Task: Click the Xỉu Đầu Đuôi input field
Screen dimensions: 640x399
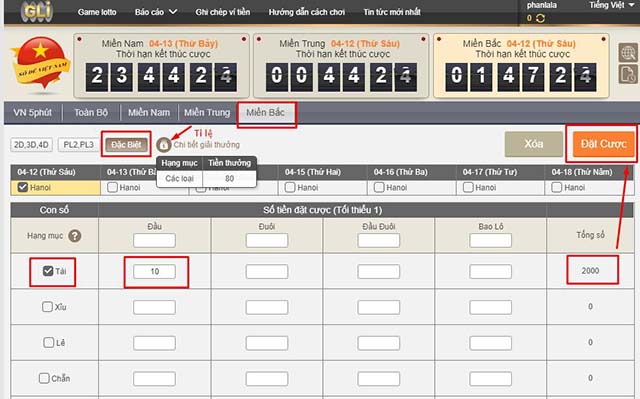Action: click(379, 307)
